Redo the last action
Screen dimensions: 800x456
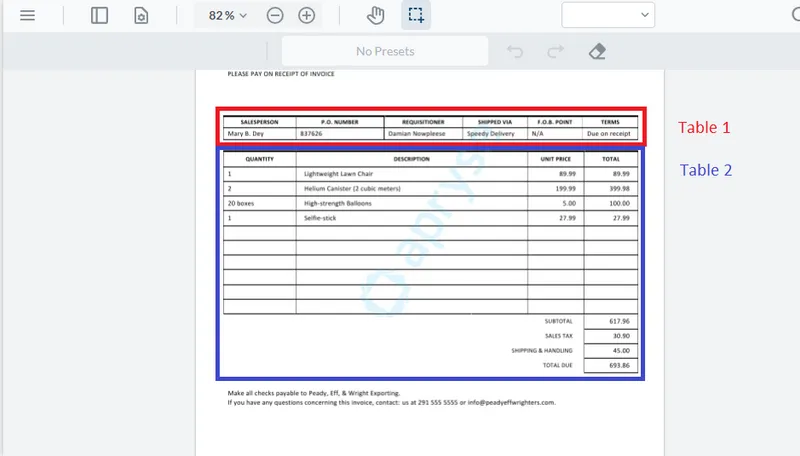tap(556, 51)
